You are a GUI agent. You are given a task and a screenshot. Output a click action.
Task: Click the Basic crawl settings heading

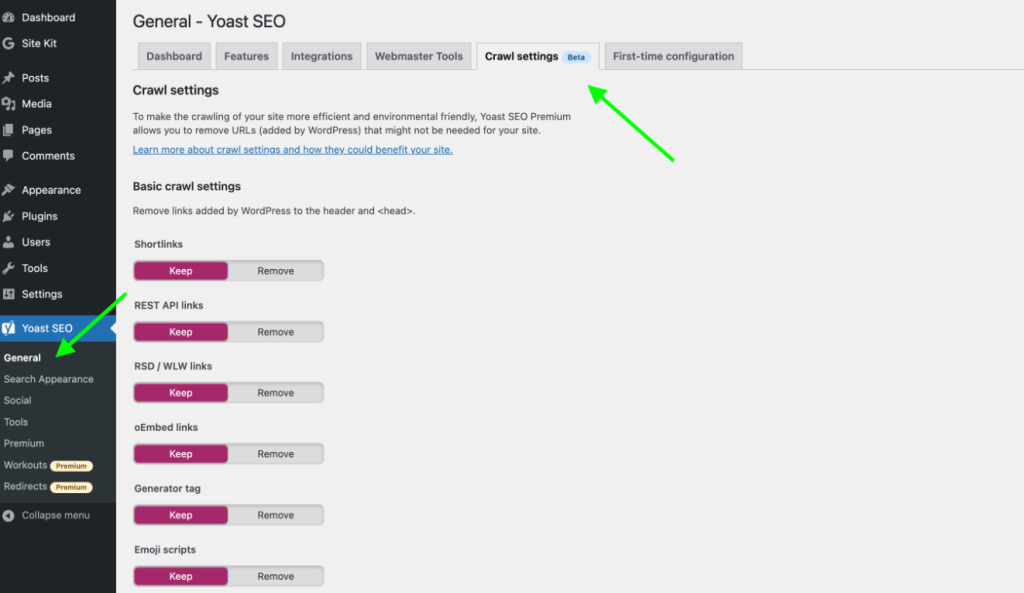187,186
